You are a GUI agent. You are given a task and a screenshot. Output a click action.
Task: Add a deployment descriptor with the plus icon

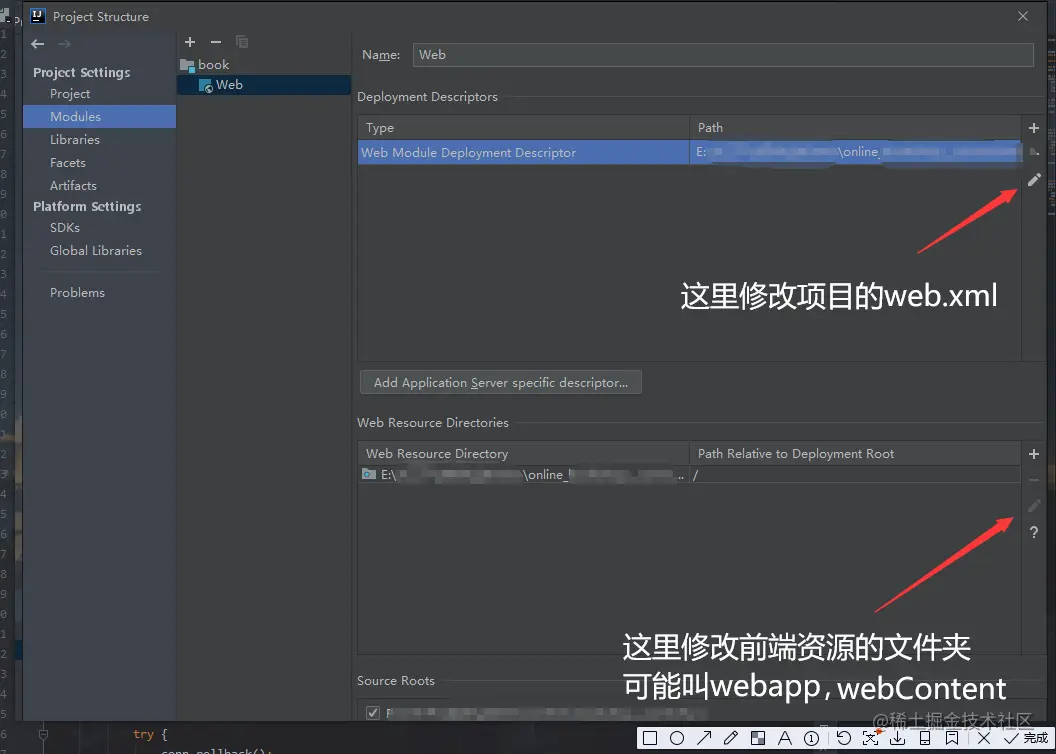(1034, 128)
